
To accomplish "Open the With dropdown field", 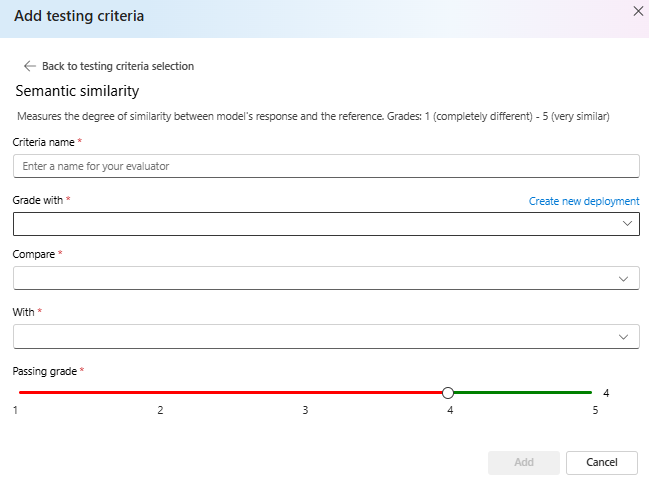I will click(x=310, y=336).
